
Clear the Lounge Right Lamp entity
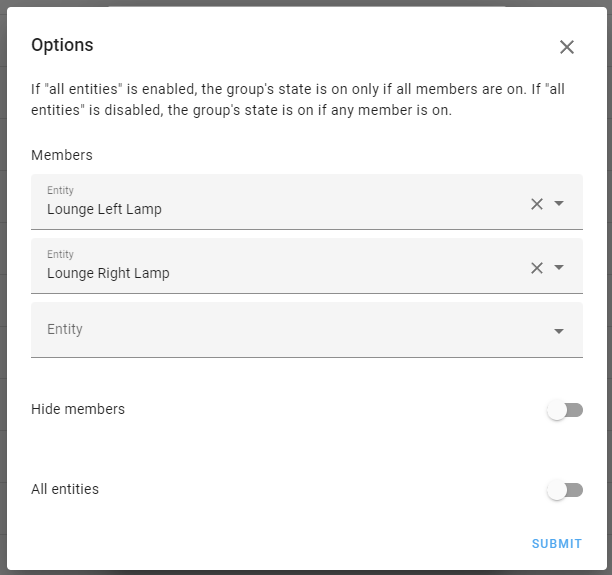coord(537,268)
